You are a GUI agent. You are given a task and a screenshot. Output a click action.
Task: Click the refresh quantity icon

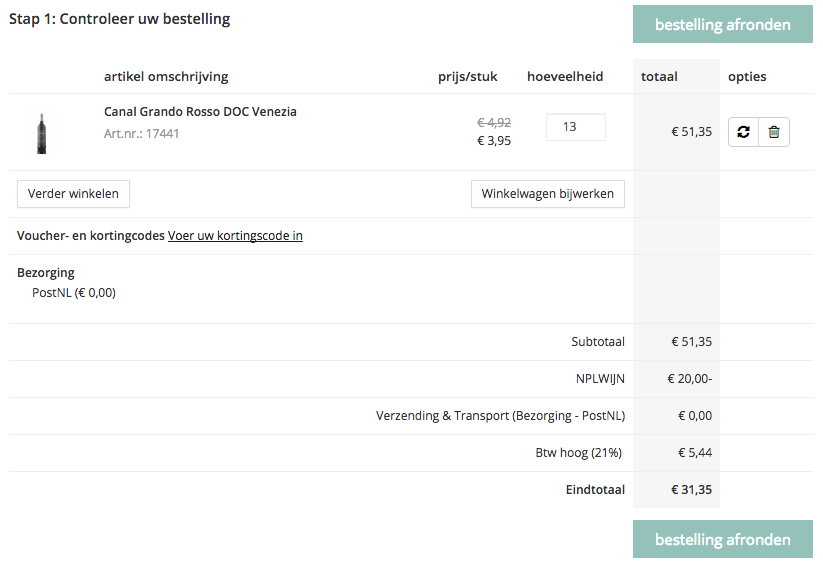coord(743,132)
